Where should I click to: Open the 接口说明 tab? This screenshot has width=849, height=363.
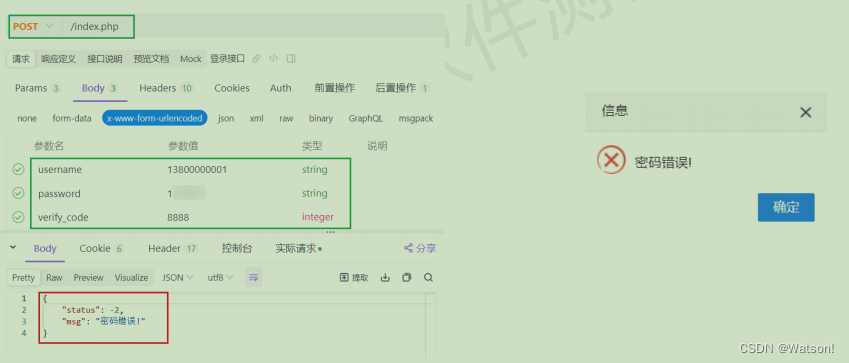click(105, 59)
